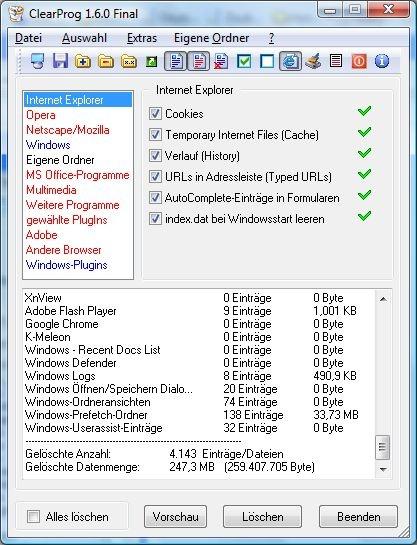Click the green checked box toolbar icon
Viewport: 417px width, 545px height.
pyautogui.click(x=244, y=61)
